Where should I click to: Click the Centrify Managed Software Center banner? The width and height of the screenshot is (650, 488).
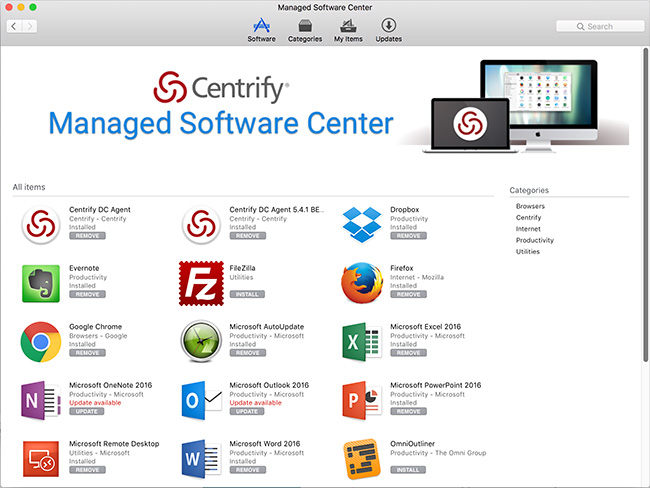point(319,107)
